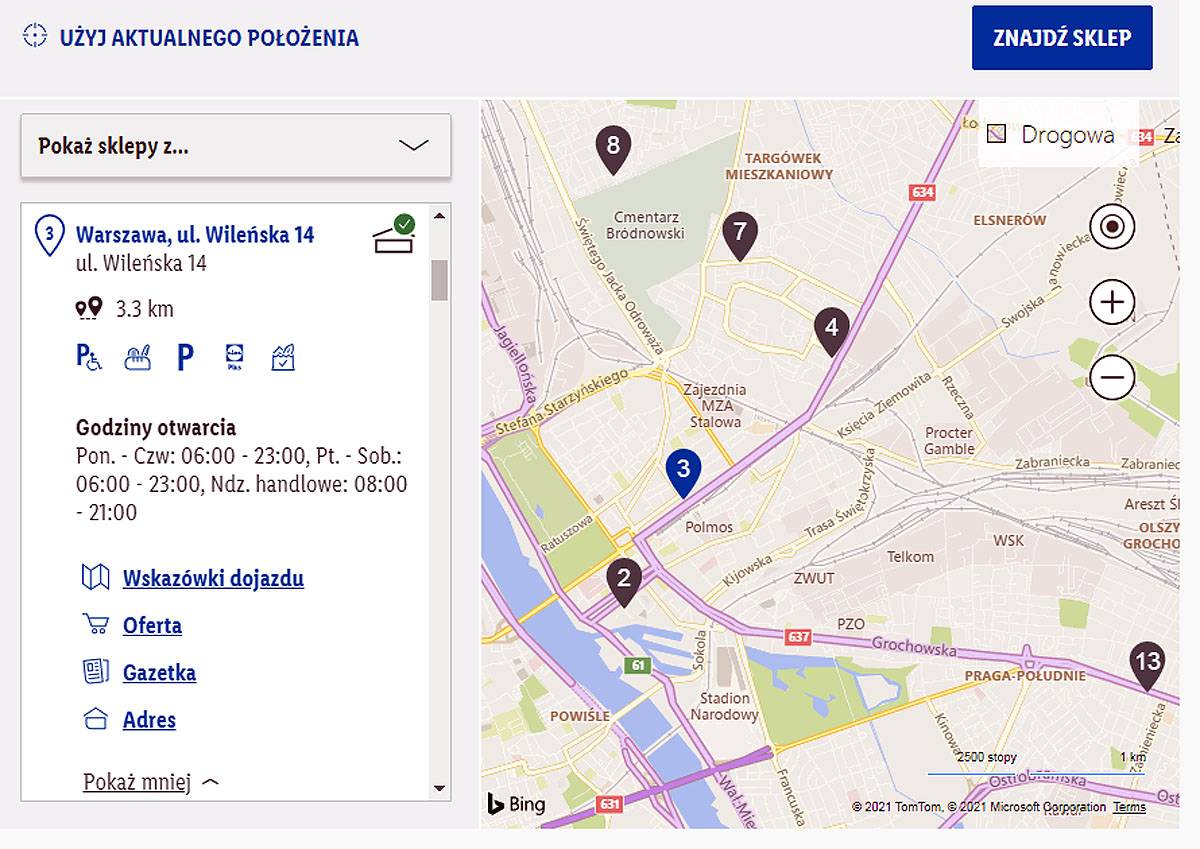1200x849 pixels.
Task: Click the 'ELSNERÓW' district label on map
Action: [x=1012, y=220]
